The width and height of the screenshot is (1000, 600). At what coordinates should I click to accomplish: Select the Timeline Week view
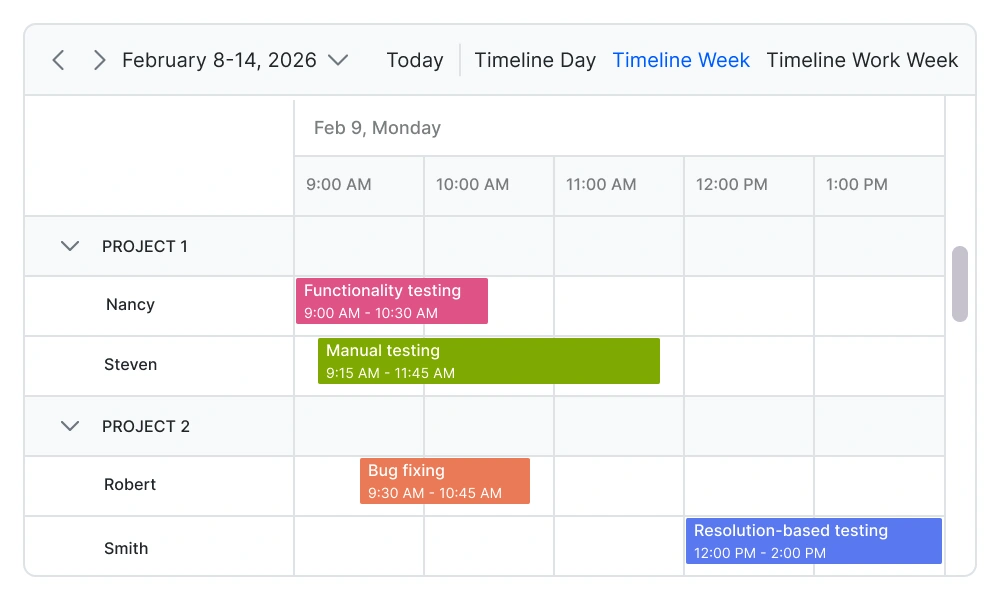tap(681, 60)
